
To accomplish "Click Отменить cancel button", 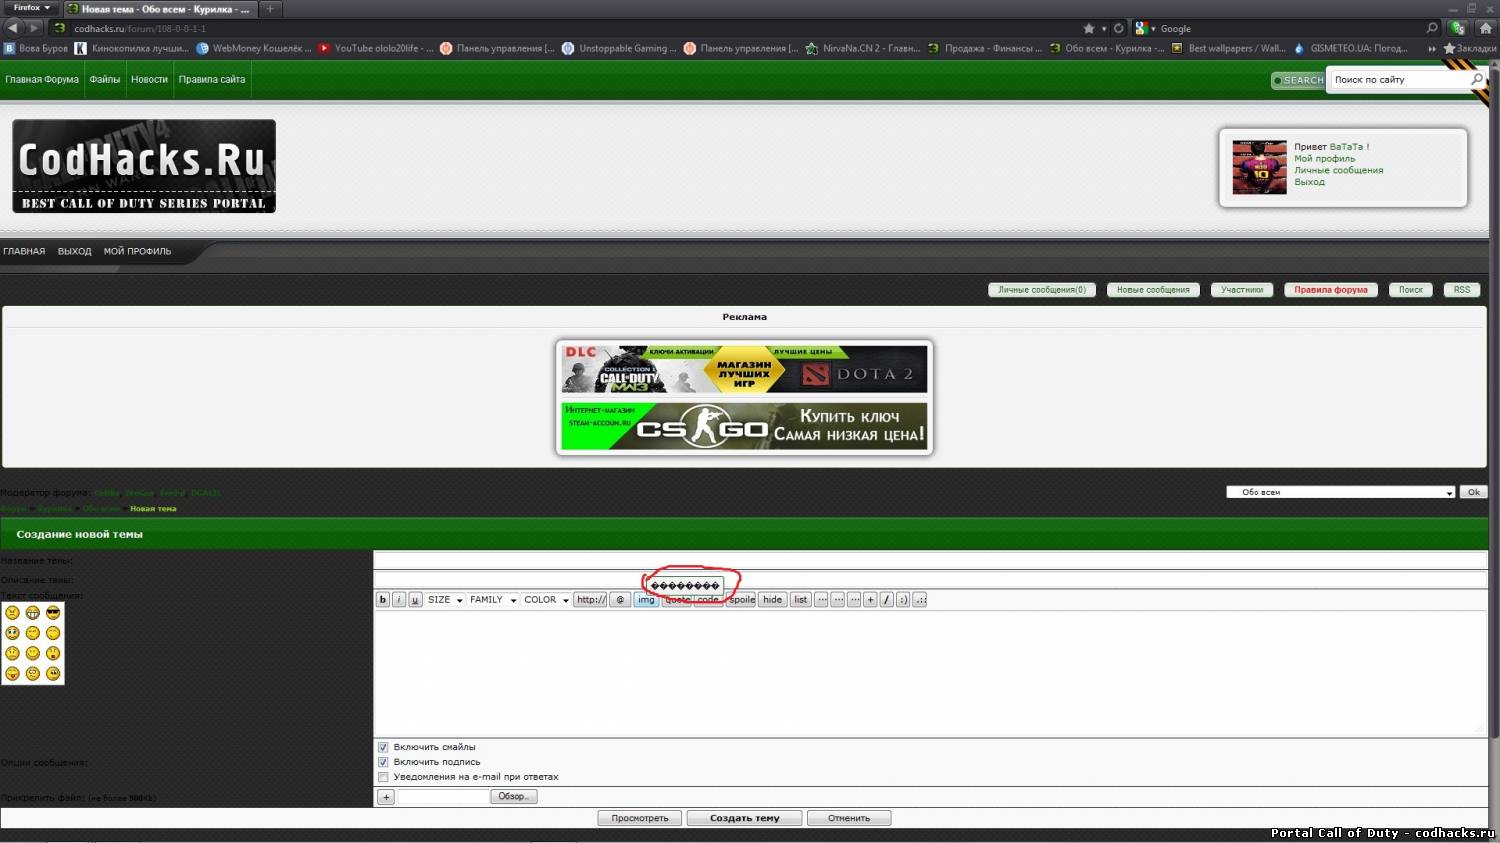I will (849, 818).
